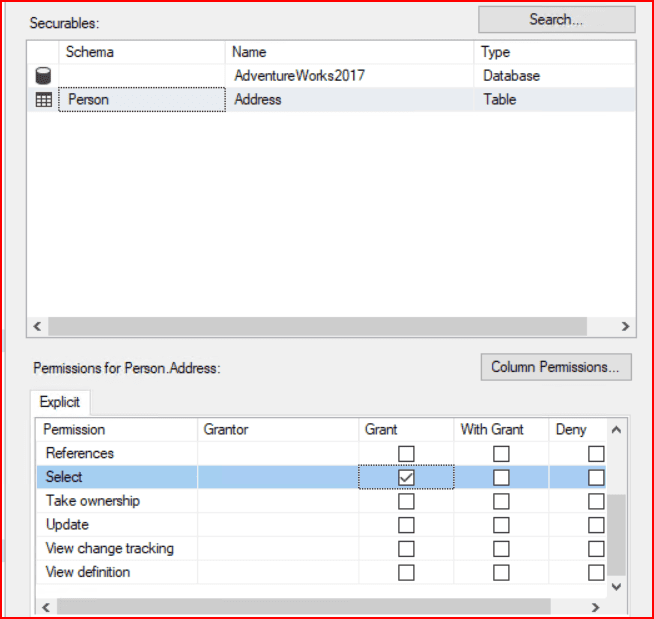
Task: Check the With Grant box for Select
Action: [x=501, y=478]
